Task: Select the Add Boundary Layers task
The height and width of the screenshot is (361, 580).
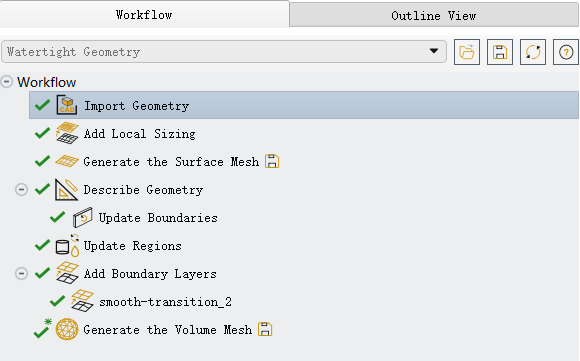Action: [x=150, y=274]
